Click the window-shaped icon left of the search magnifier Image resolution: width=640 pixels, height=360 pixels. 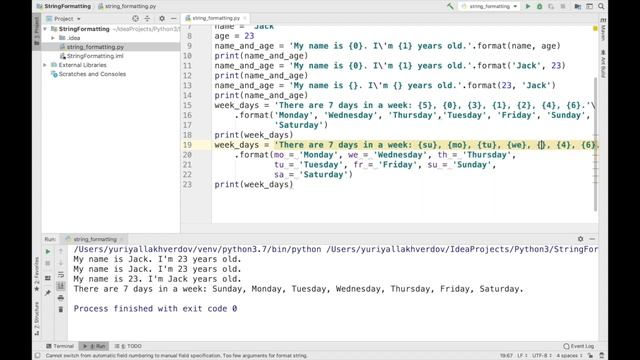tap(589, 6)
